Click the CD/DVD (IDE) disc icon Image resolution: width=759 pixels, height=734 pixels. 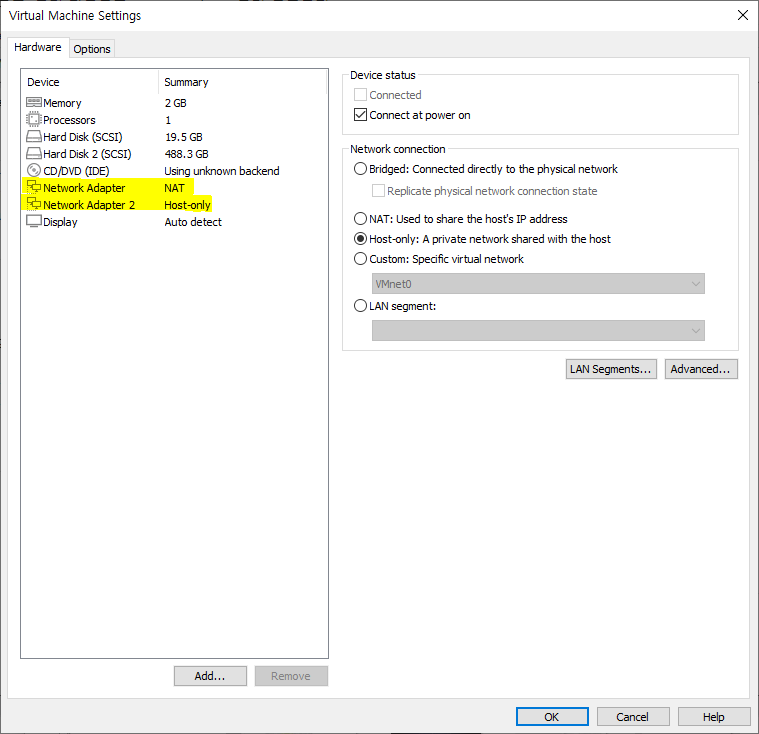[x=33, y=170]
